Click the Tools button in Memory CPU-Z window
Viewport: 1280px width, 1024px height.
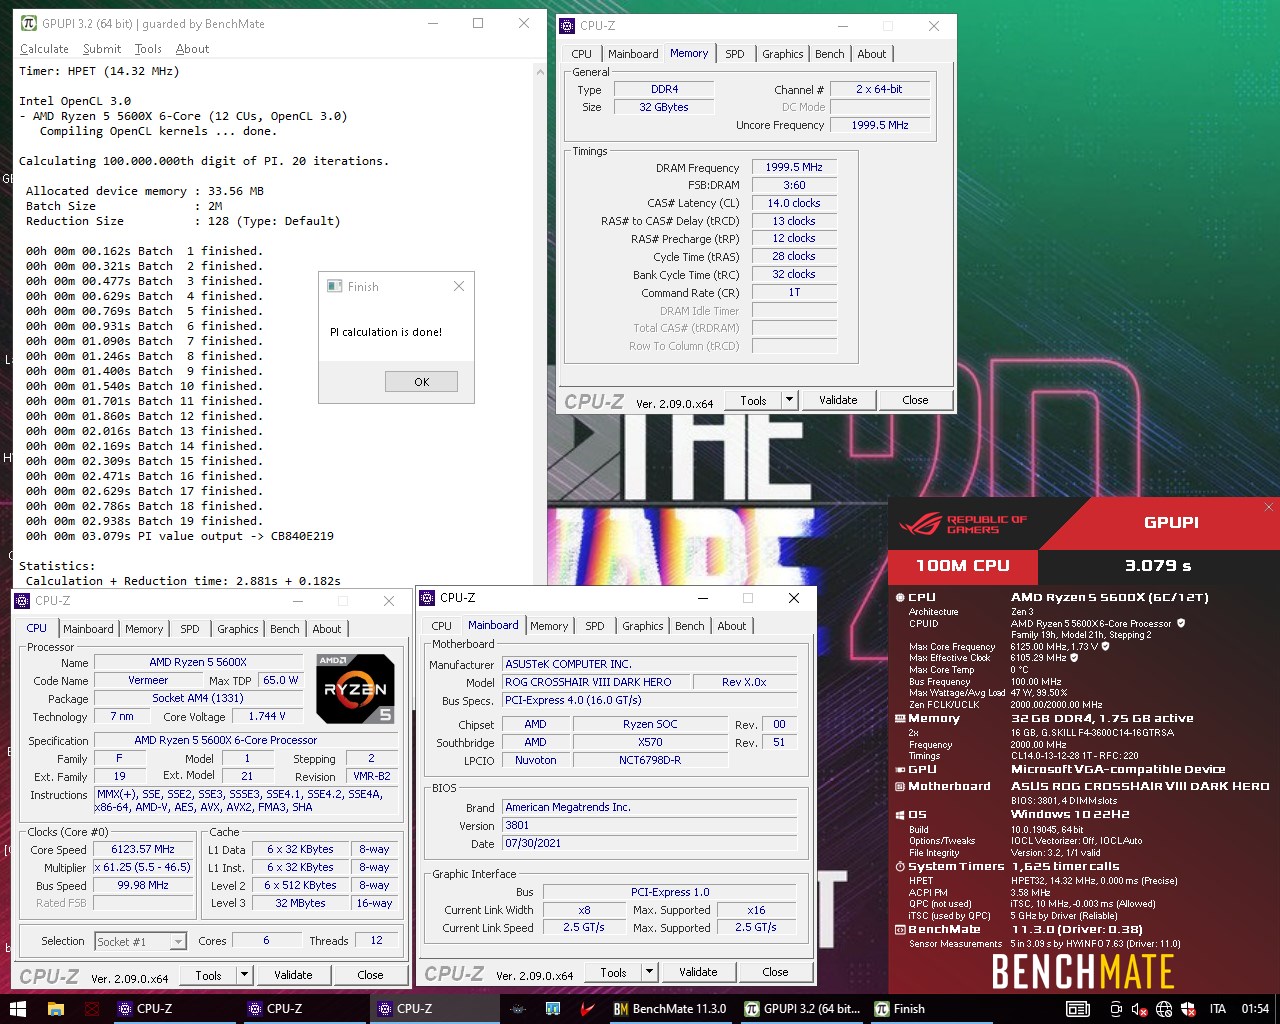pos(753,400)
